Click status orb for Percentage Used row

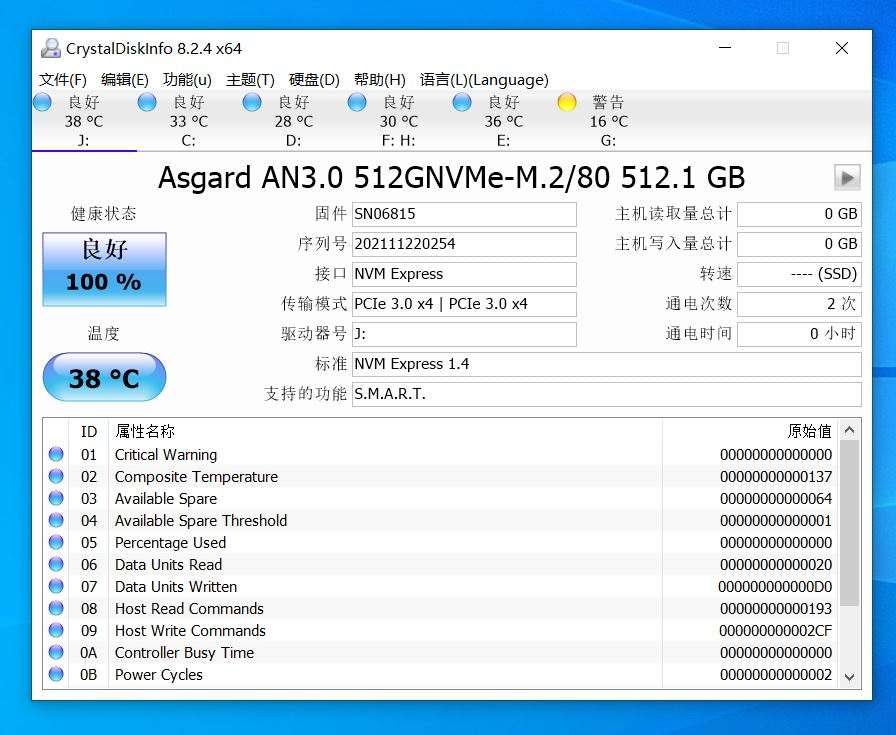click(x=56, y=542)
